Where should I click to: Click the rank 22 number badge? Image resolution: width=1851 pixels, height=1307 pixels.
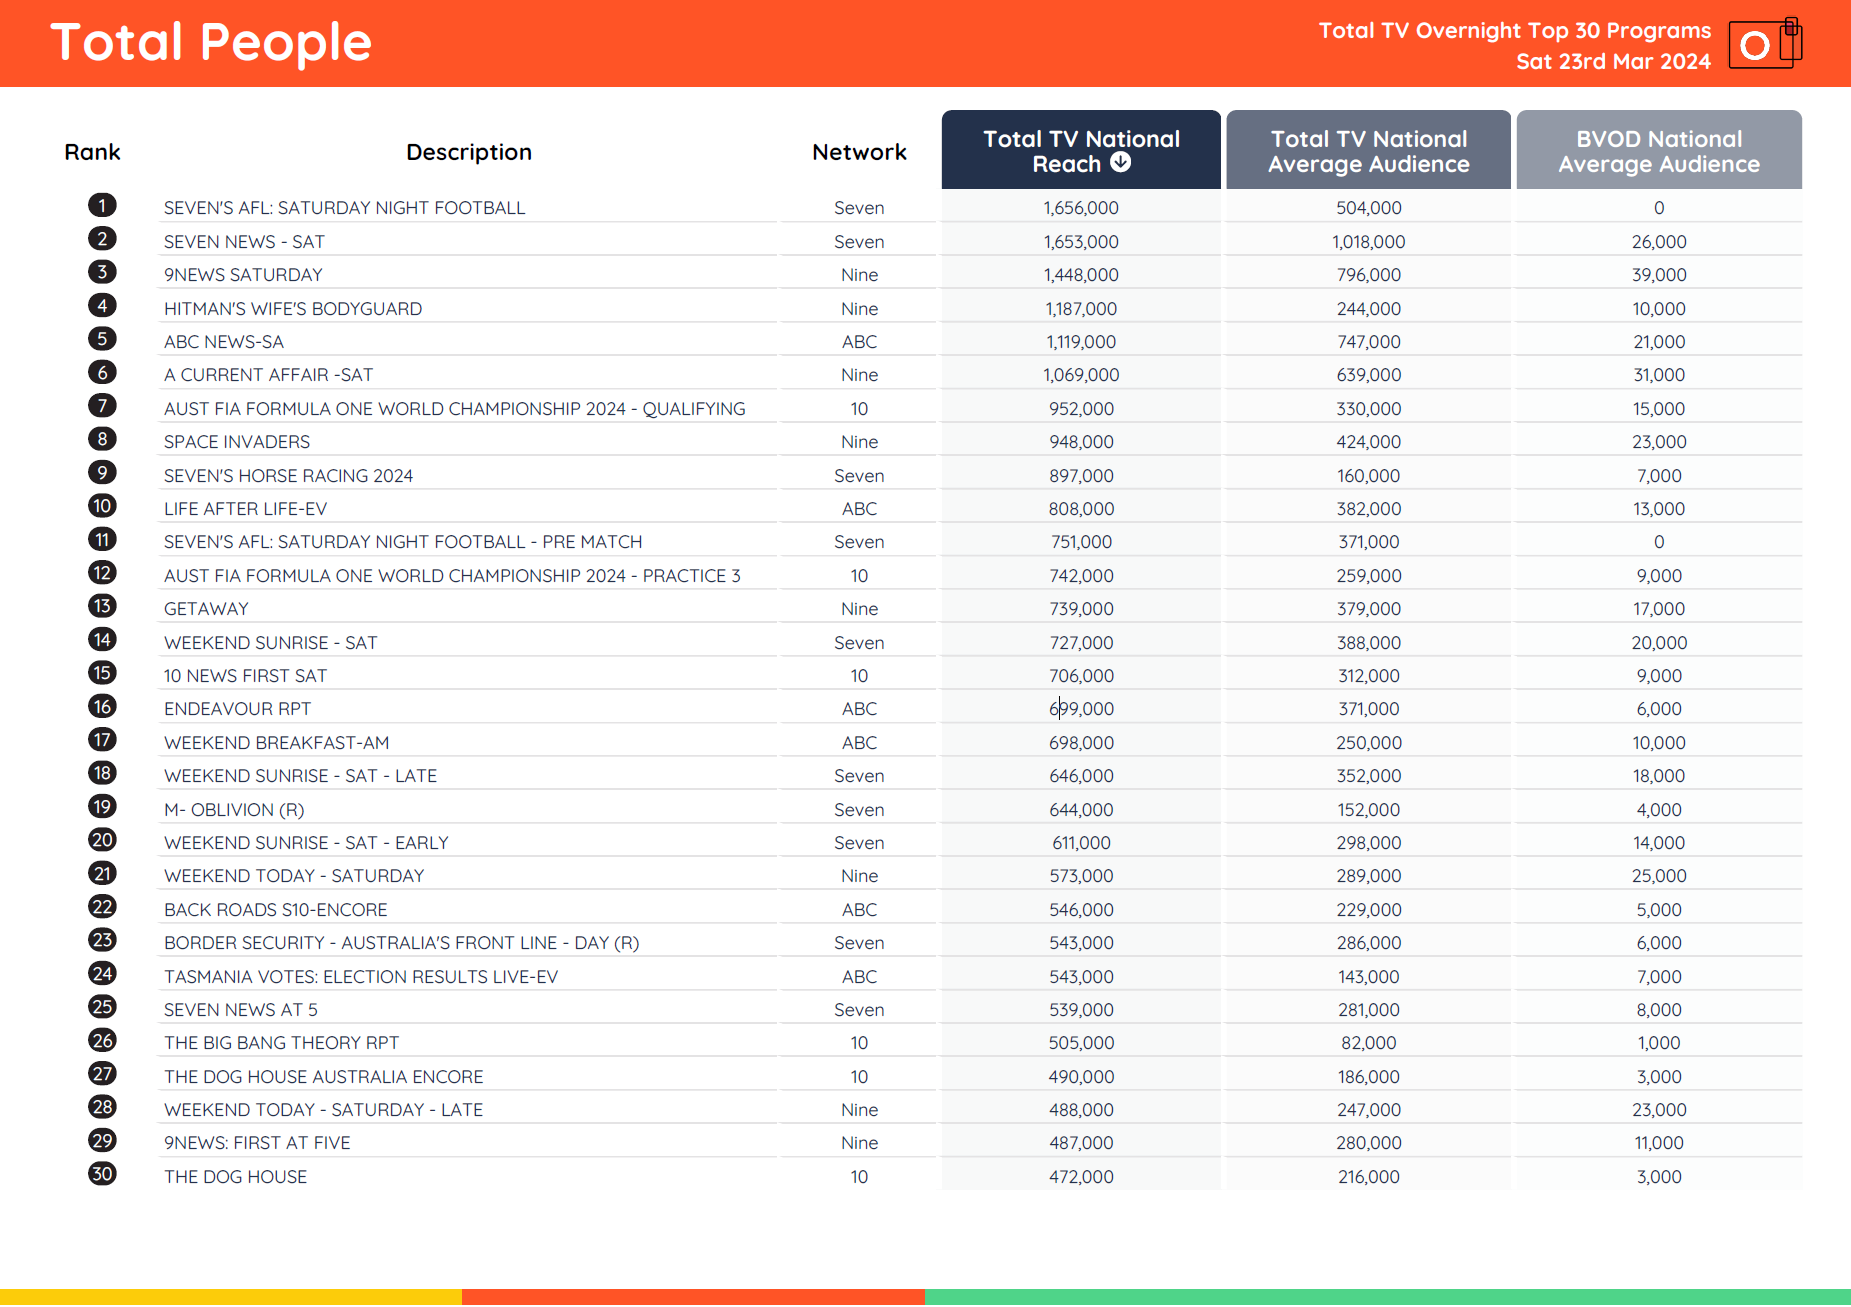click(x=102, y=907)
